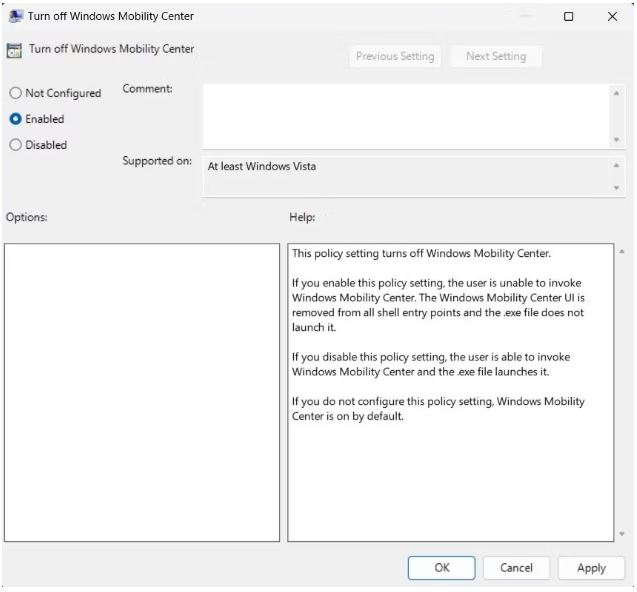Image resolution: width=637 pixels, height=592 pixels.
Task: Click the 'Supported on:' label
Action: 157,161
